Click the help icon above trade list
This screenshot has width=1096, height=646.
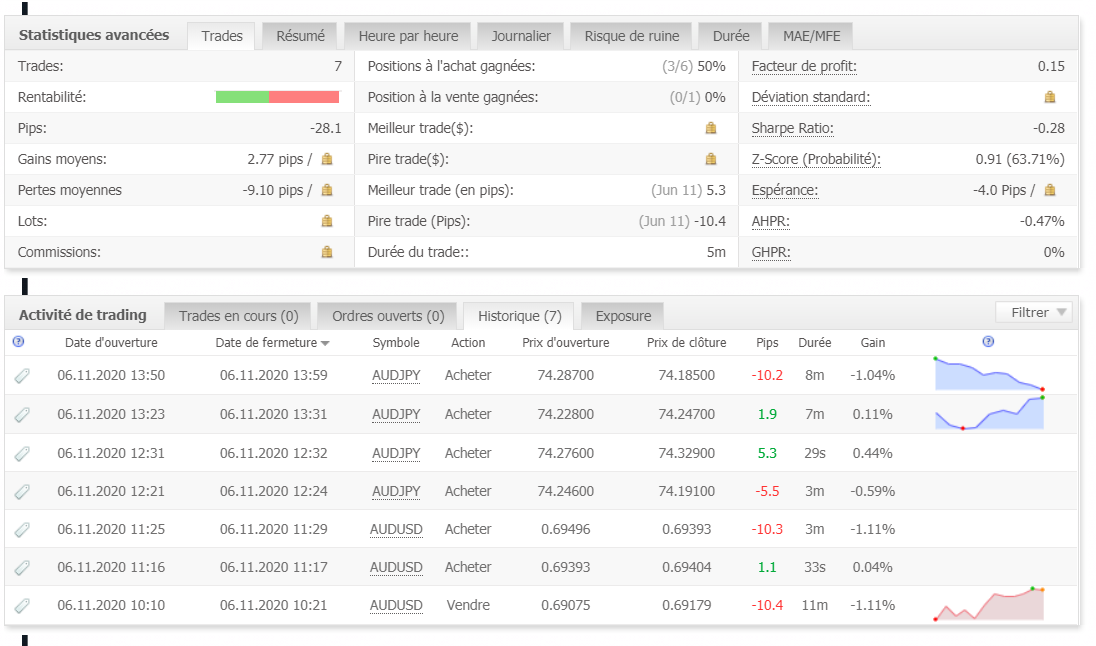pos(17,342)
